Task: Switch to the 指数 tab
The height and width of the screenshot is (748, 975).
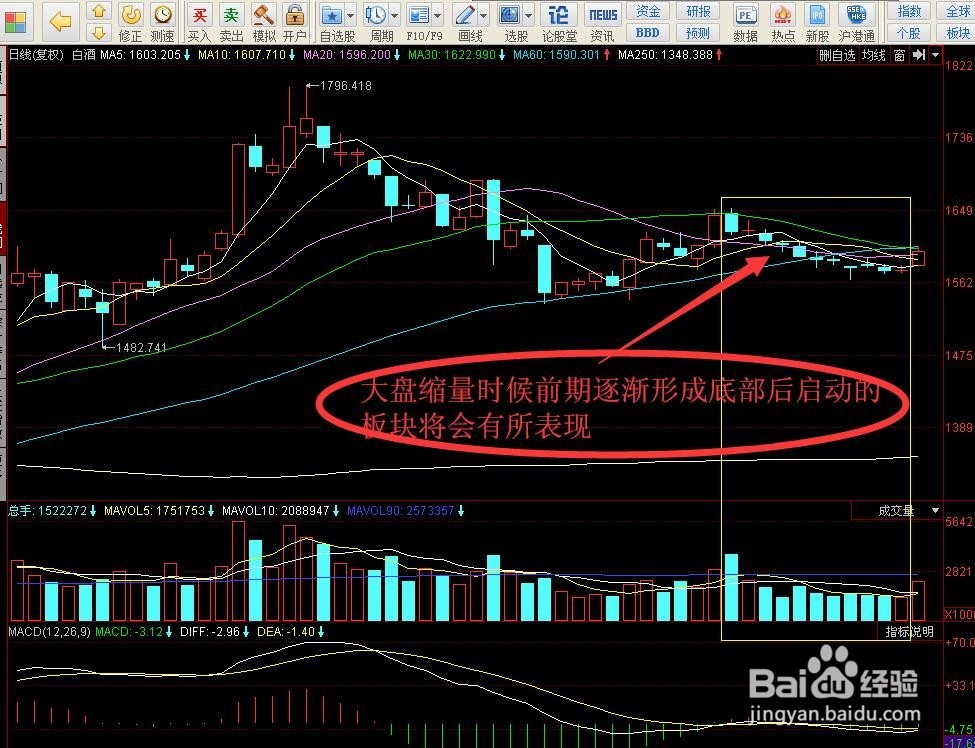Action: coord(910,11)
